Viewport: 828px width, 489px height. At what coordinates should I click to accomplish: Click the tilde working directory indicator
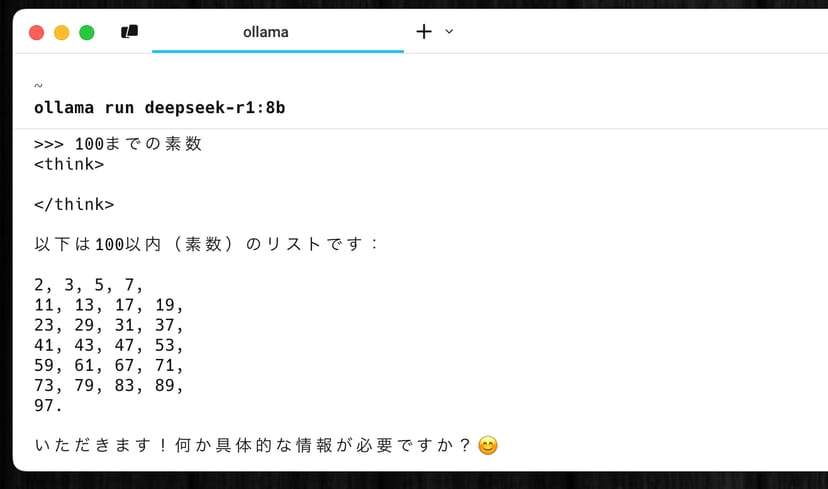38,87
